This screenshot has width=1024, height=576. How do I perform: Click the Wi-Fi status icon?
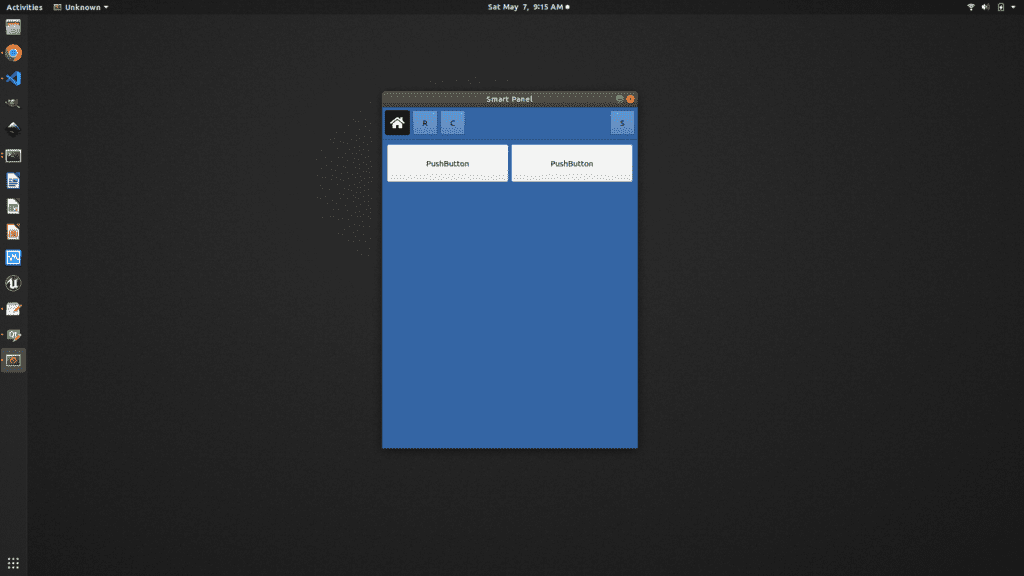pos(970,7)
